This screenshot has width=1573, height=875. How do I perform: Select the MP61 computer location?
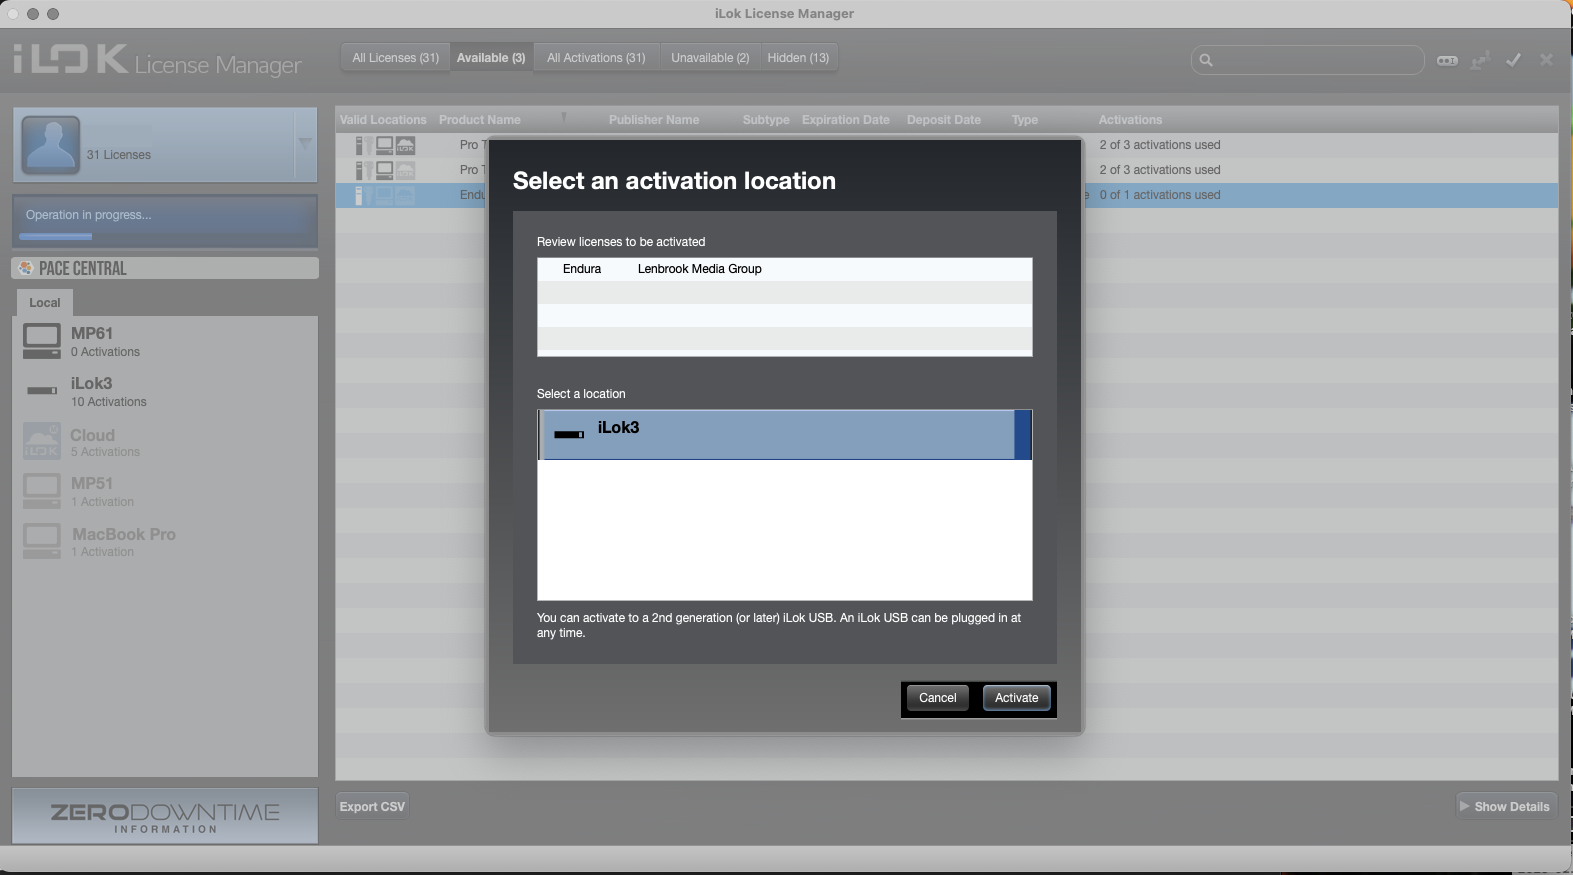click(x=165, y=341)
